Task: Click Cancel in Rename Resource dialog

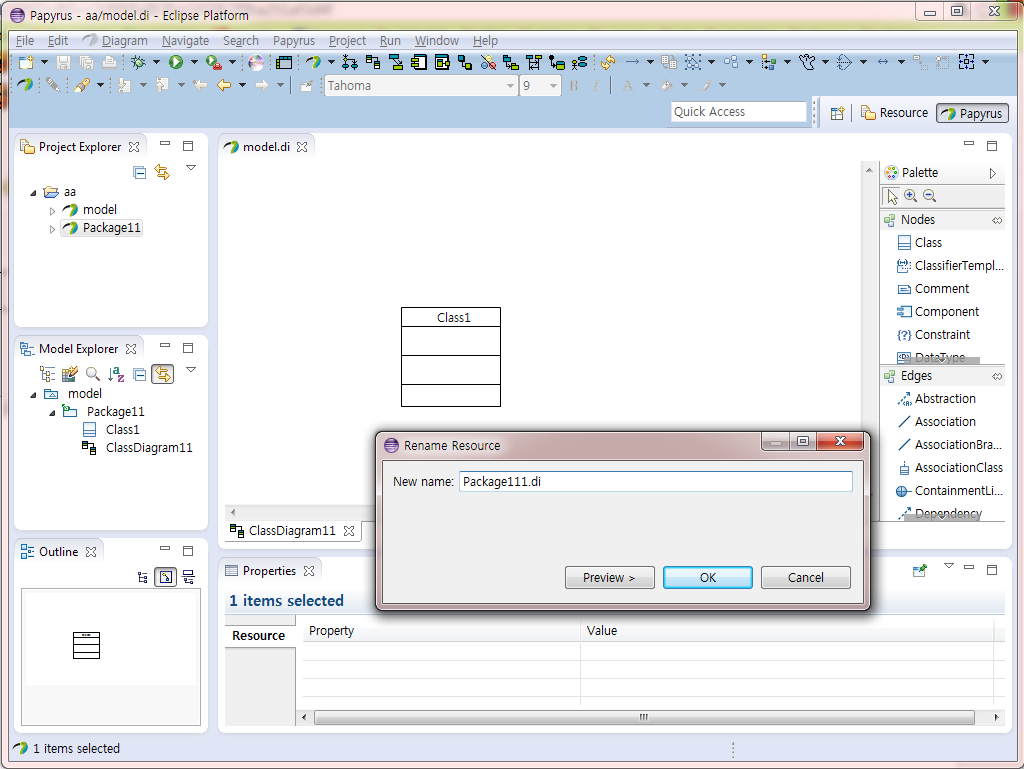Action: [806, 578]
